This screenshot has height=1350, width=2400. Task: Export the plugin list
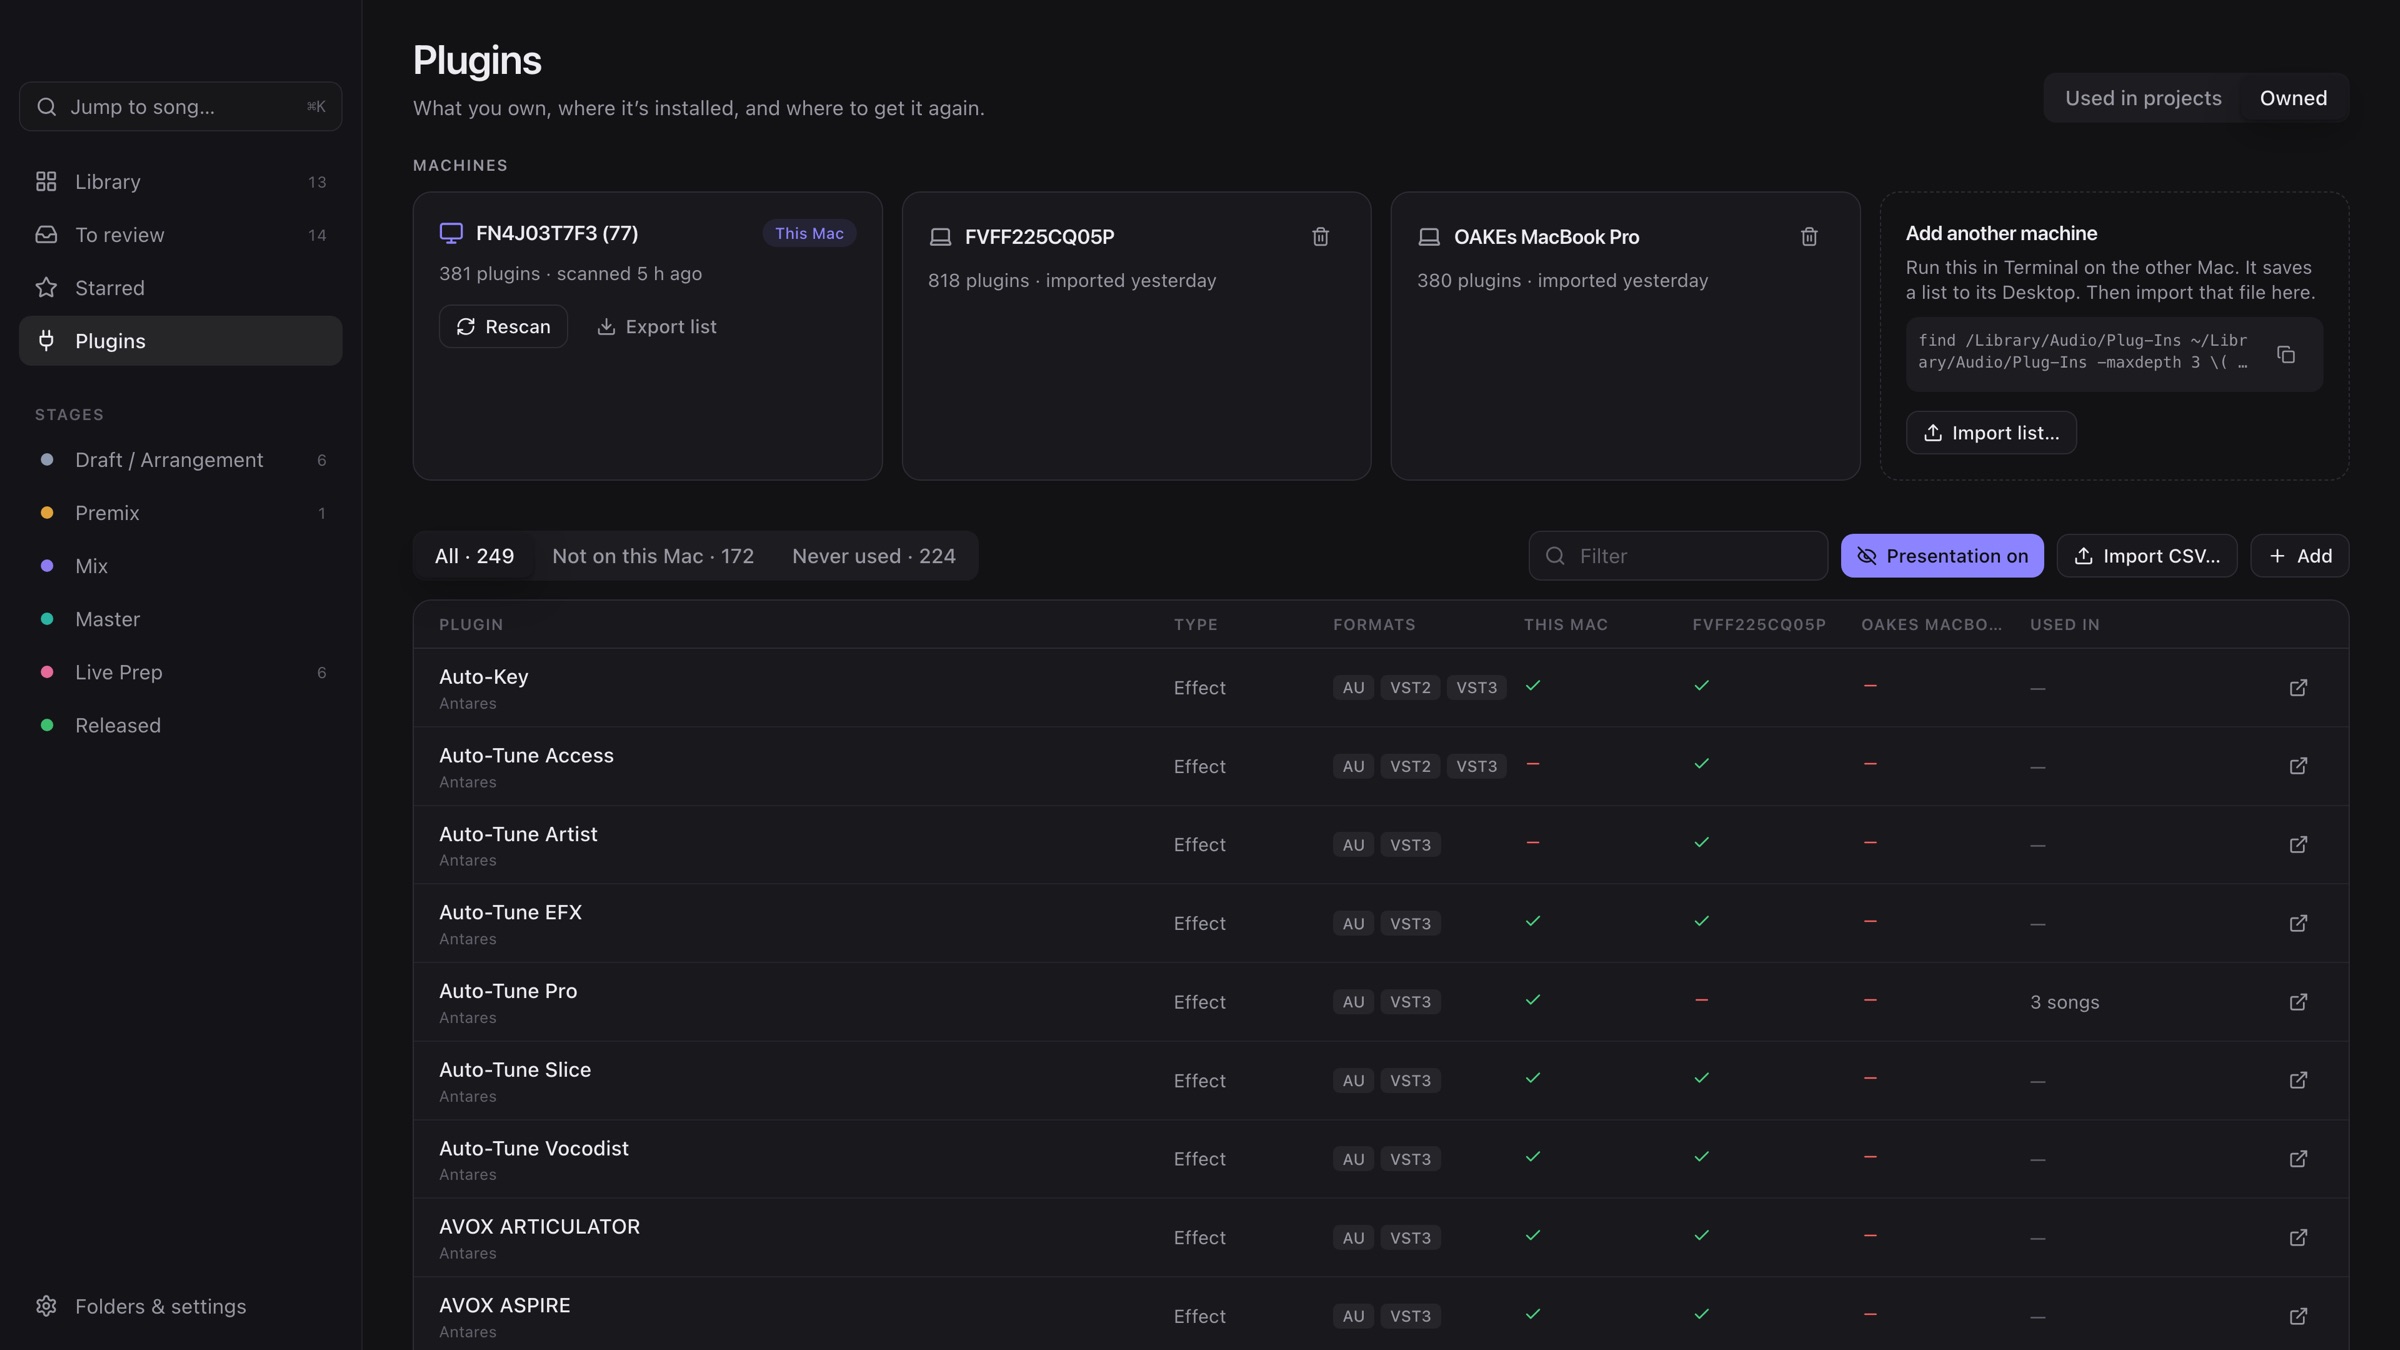coord(657,327)
